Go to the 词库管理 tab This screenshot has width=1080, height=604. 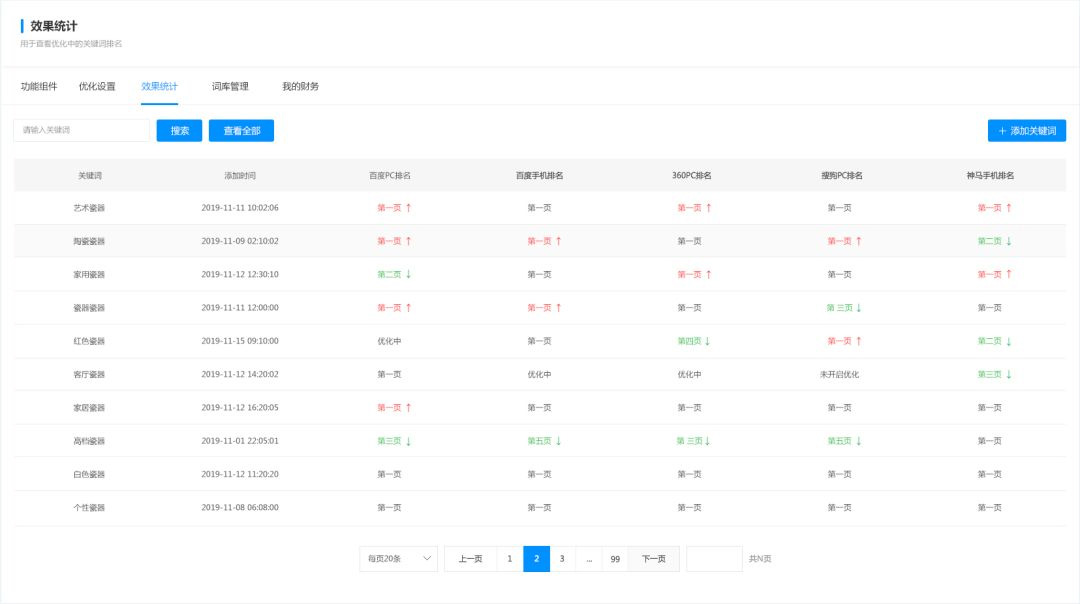coord(230,87)
